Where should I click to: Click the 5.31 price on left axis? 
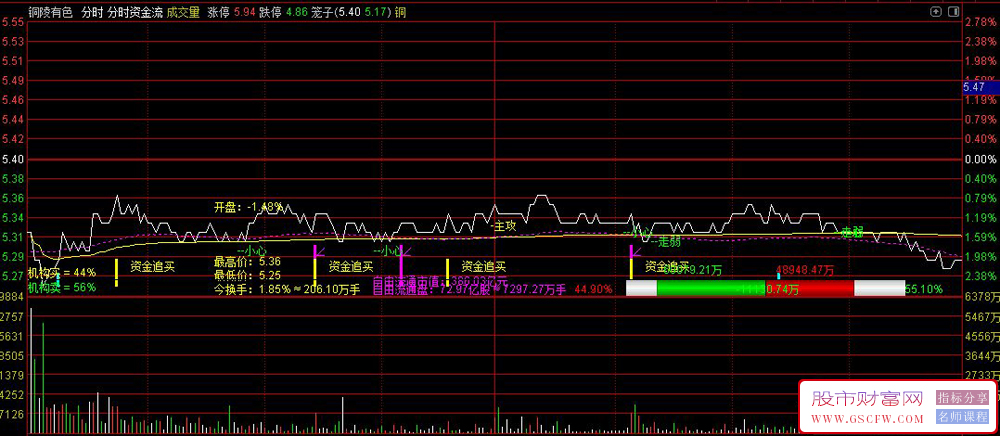pos(13,238)
